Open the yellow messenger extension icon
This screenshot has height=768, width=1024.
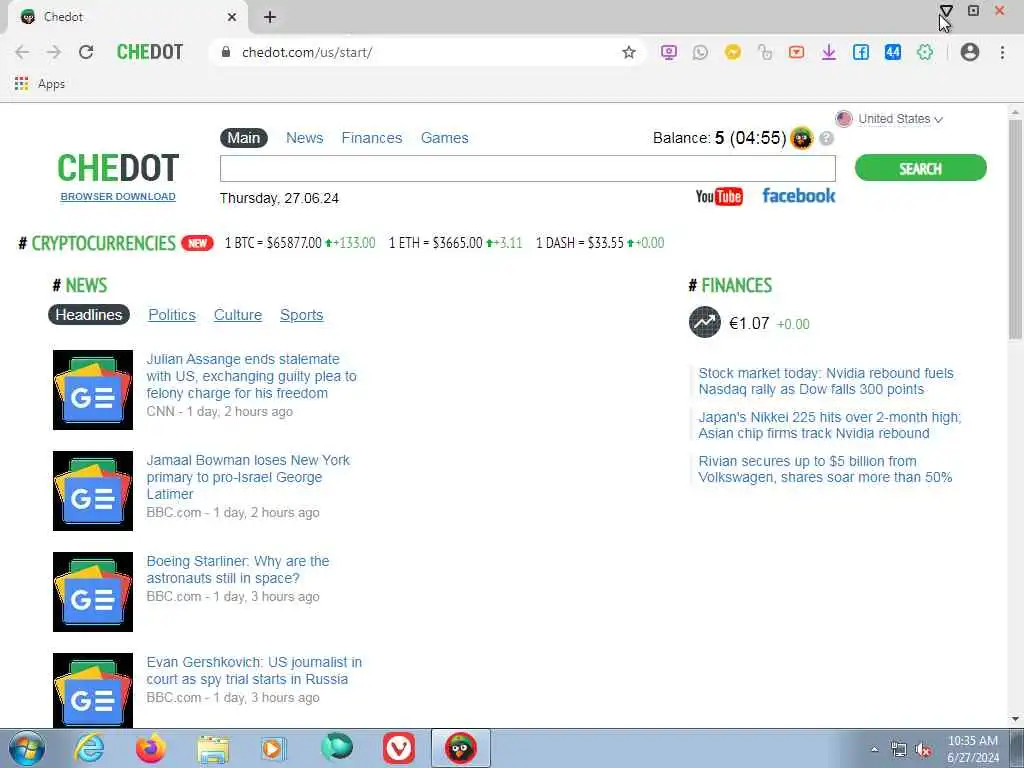(732, 52)
